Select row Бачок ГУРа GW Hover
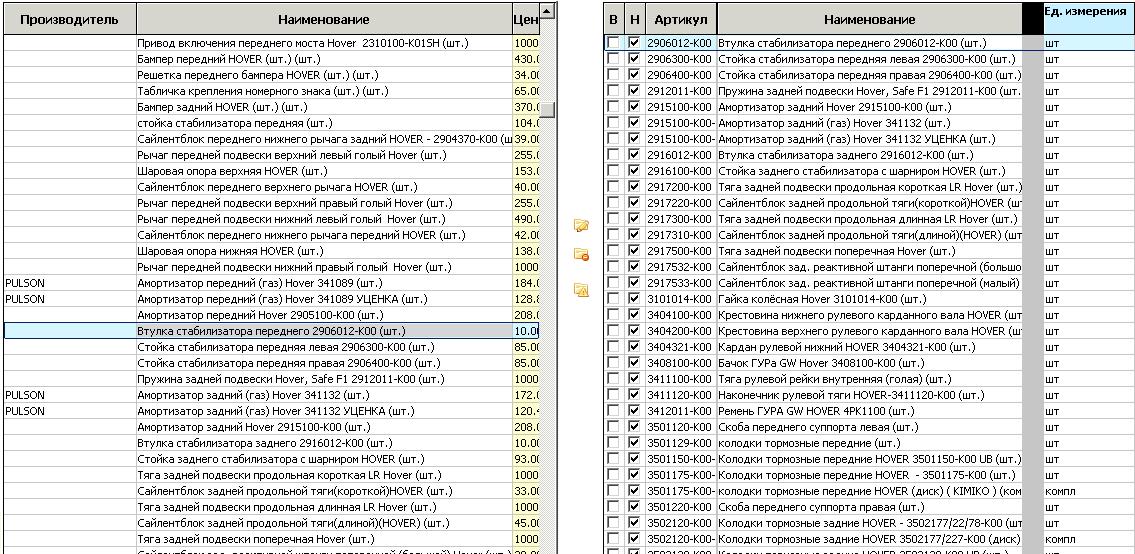The width and height of the screenshot is (1135, 554). point(869,363)
